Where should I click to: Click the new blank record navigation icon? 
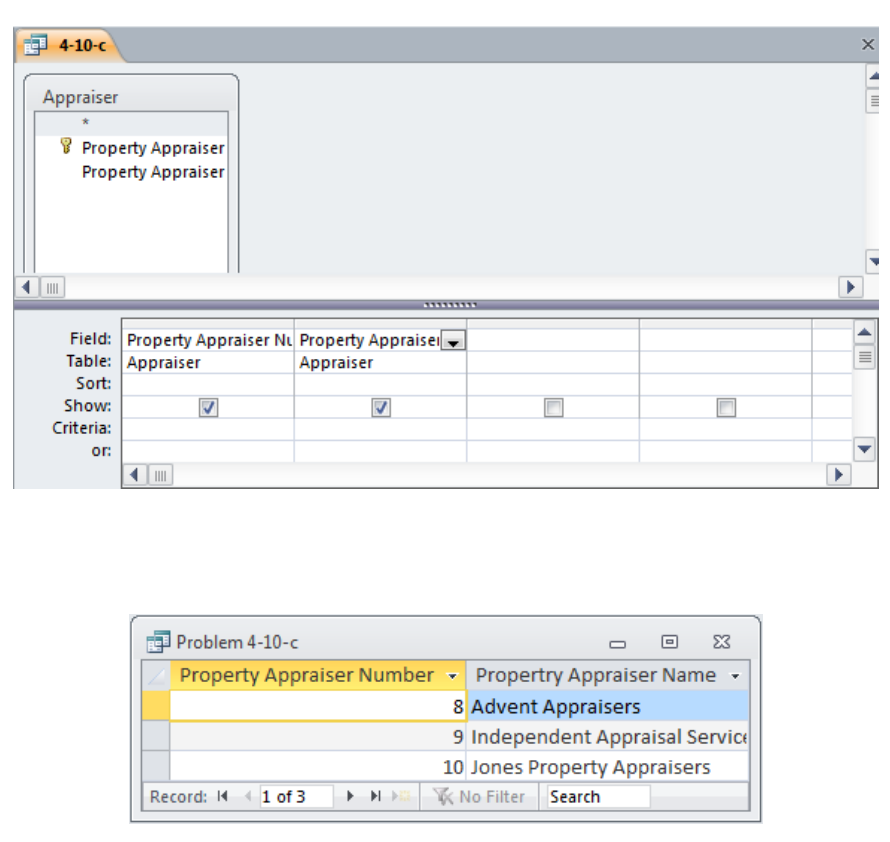pyautogui.click(x=401, y=797)
